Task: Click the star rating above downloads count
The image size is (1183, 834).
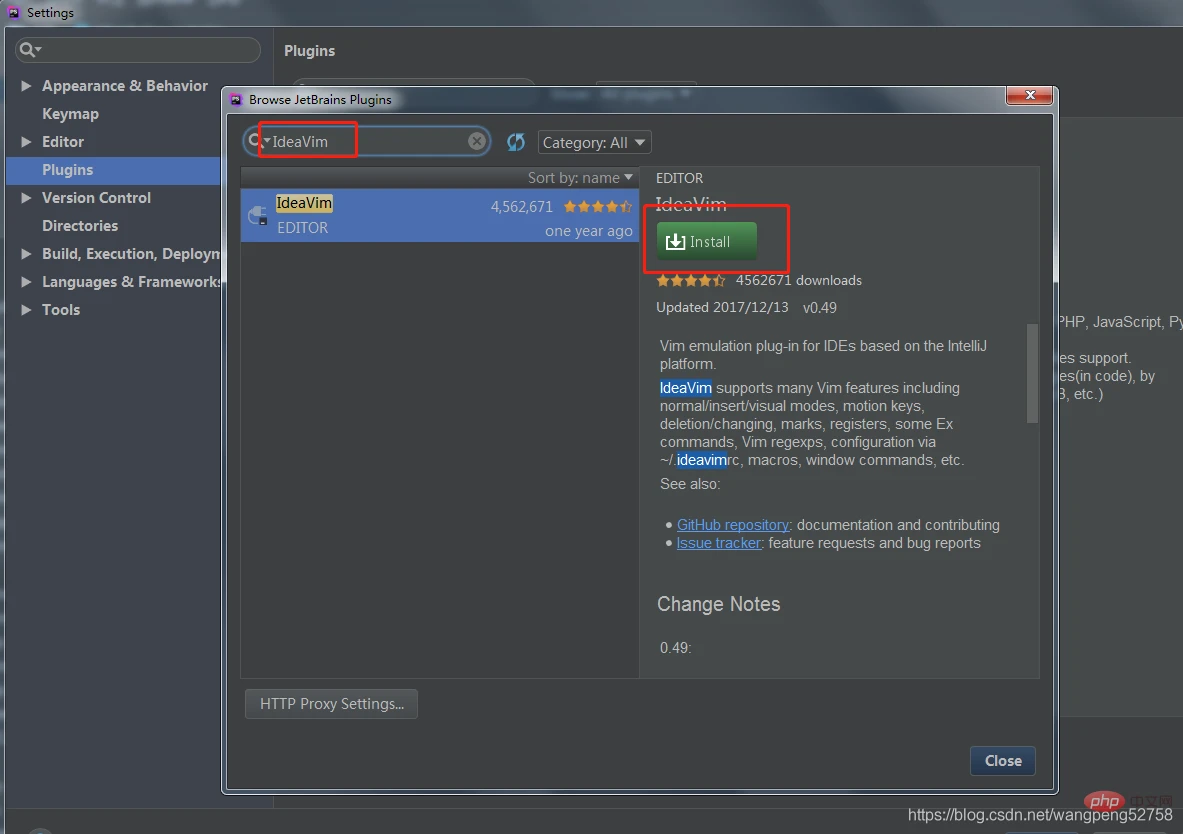Action: [x=690, y=281]
